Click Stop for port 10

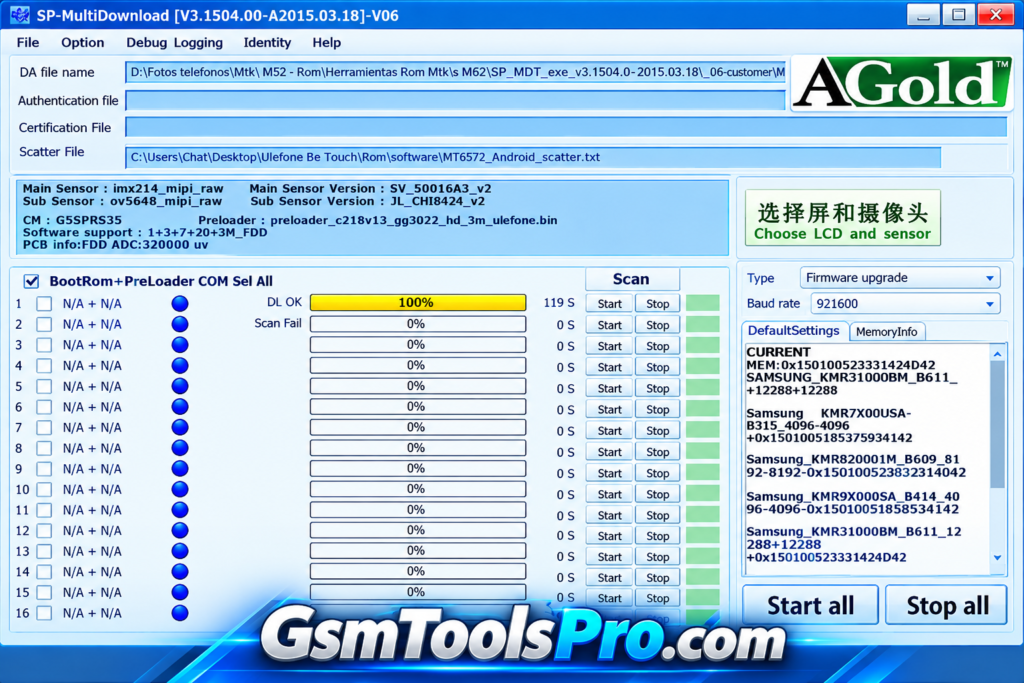point(658,494)
